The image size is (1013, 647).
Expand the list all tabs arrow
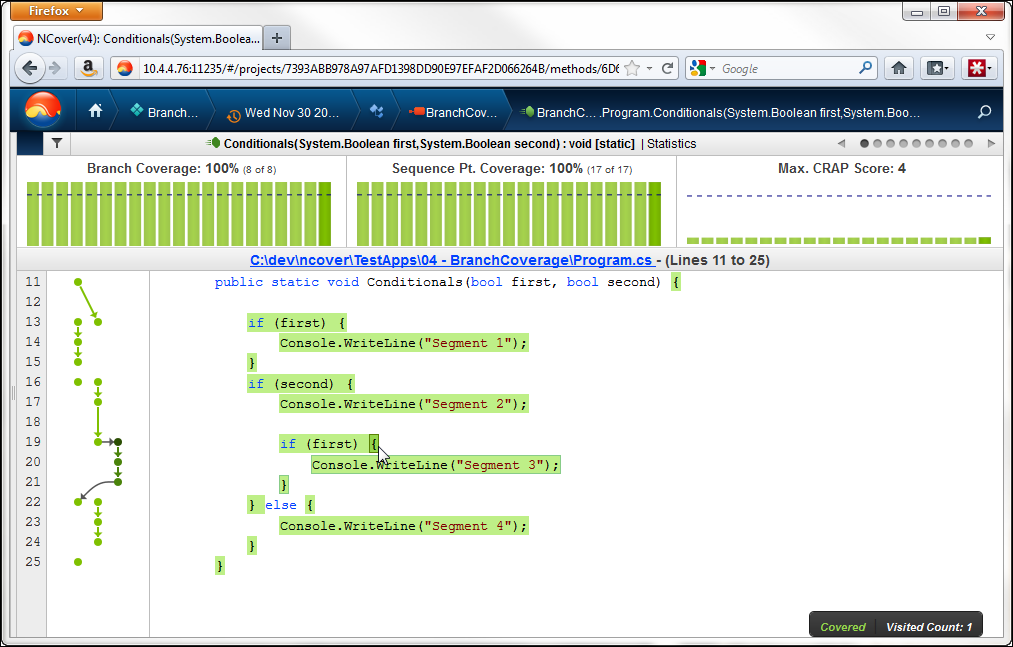coord(990,37)
